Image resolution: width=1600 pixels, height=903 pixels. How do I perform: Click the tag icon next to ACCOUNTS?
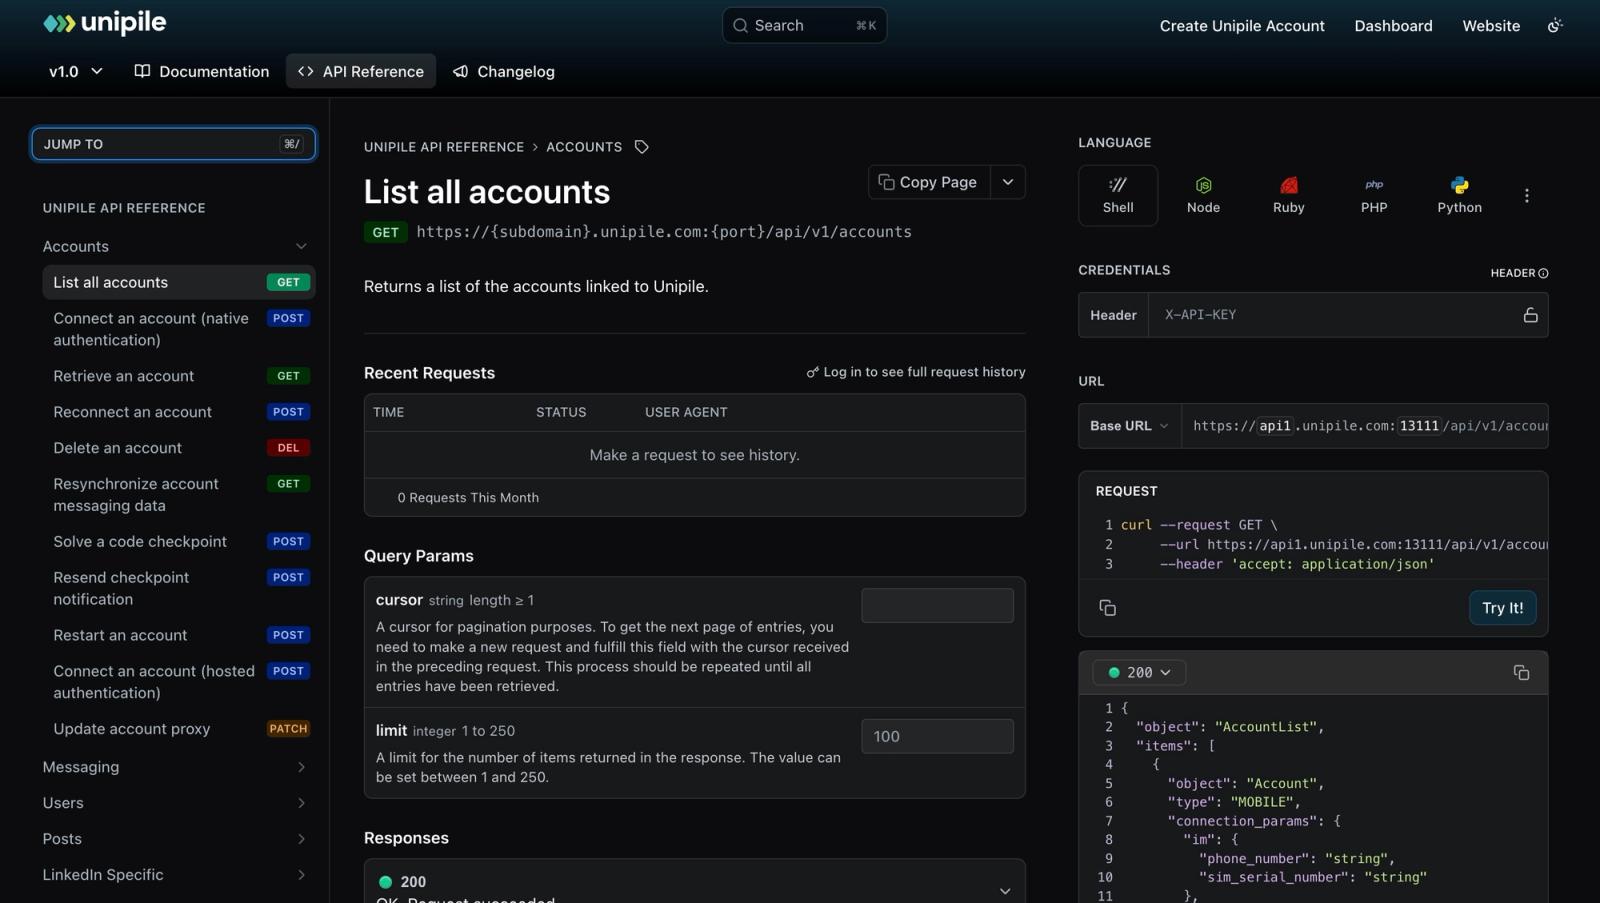pyautogui.click(x=642, y=147)
